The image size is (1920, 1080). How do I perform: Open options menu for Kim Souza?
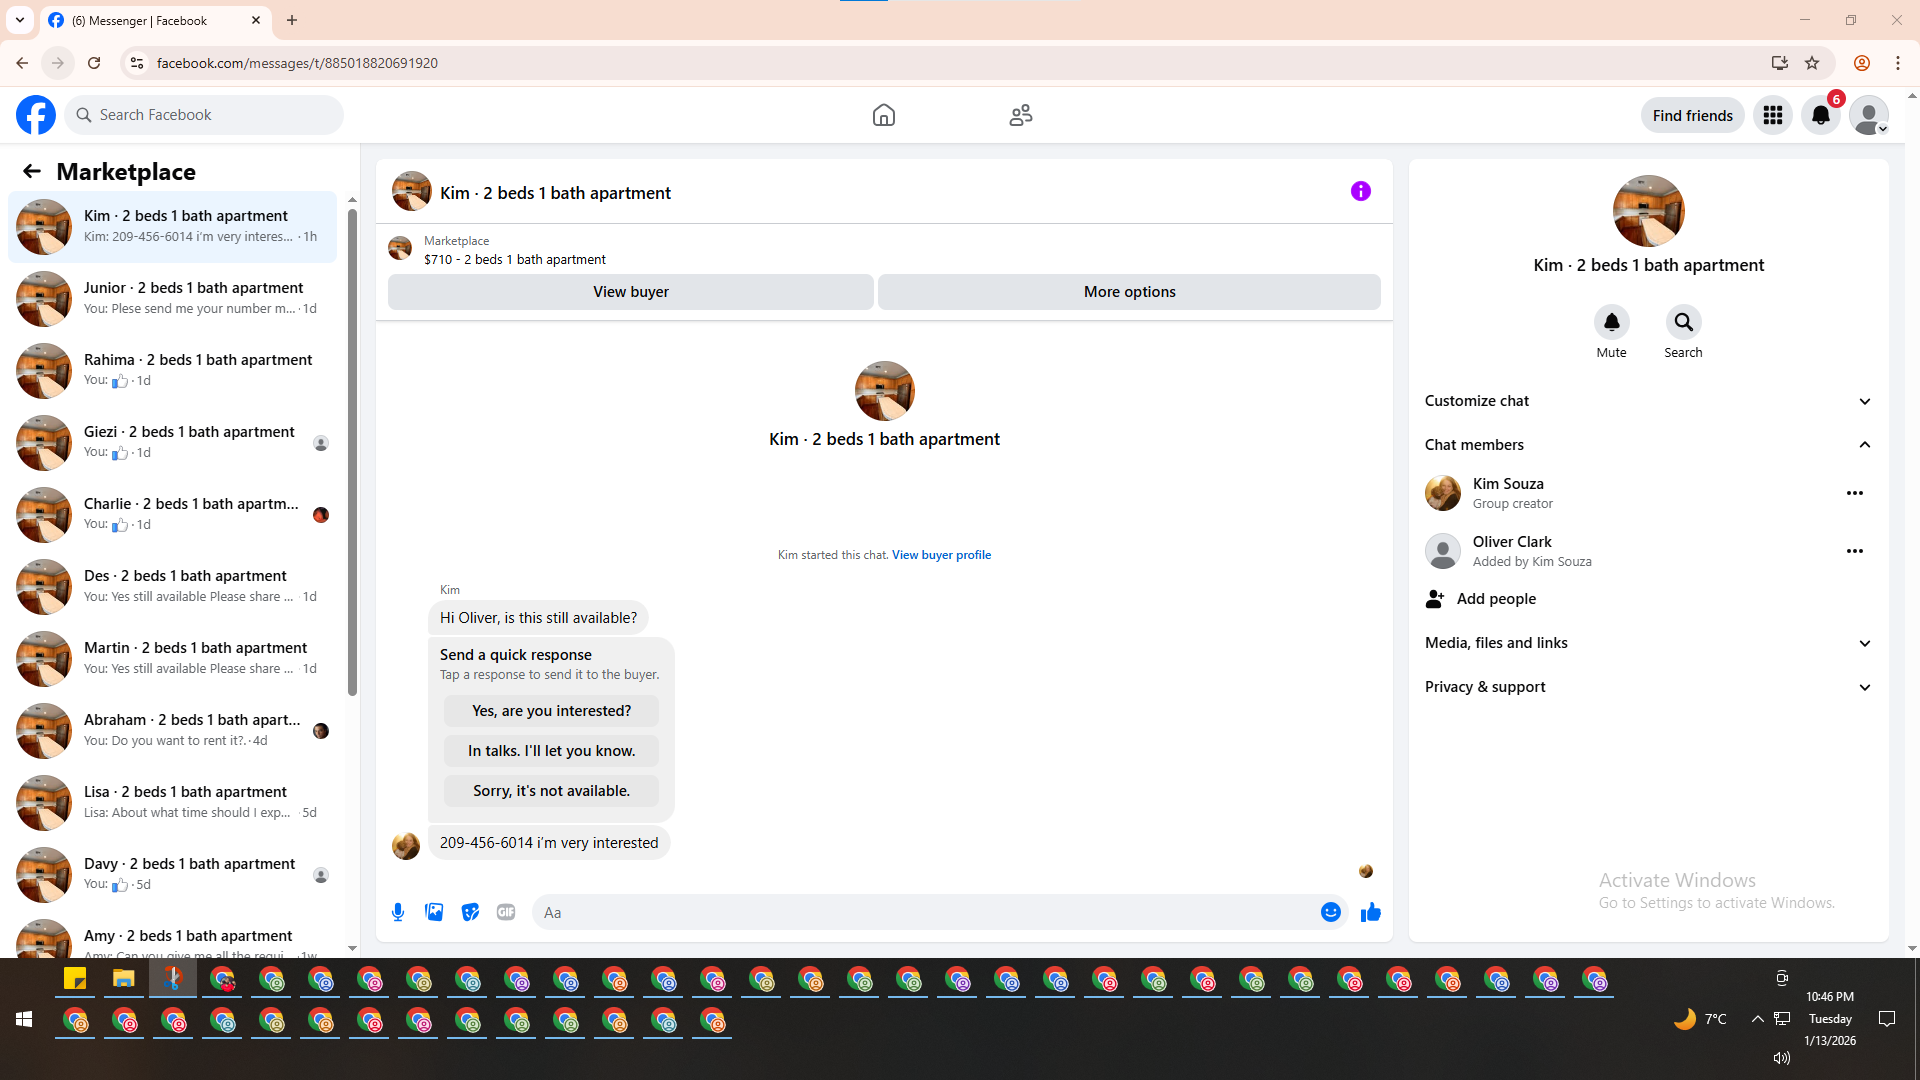pyautogui.click(x=1854, y=493)
